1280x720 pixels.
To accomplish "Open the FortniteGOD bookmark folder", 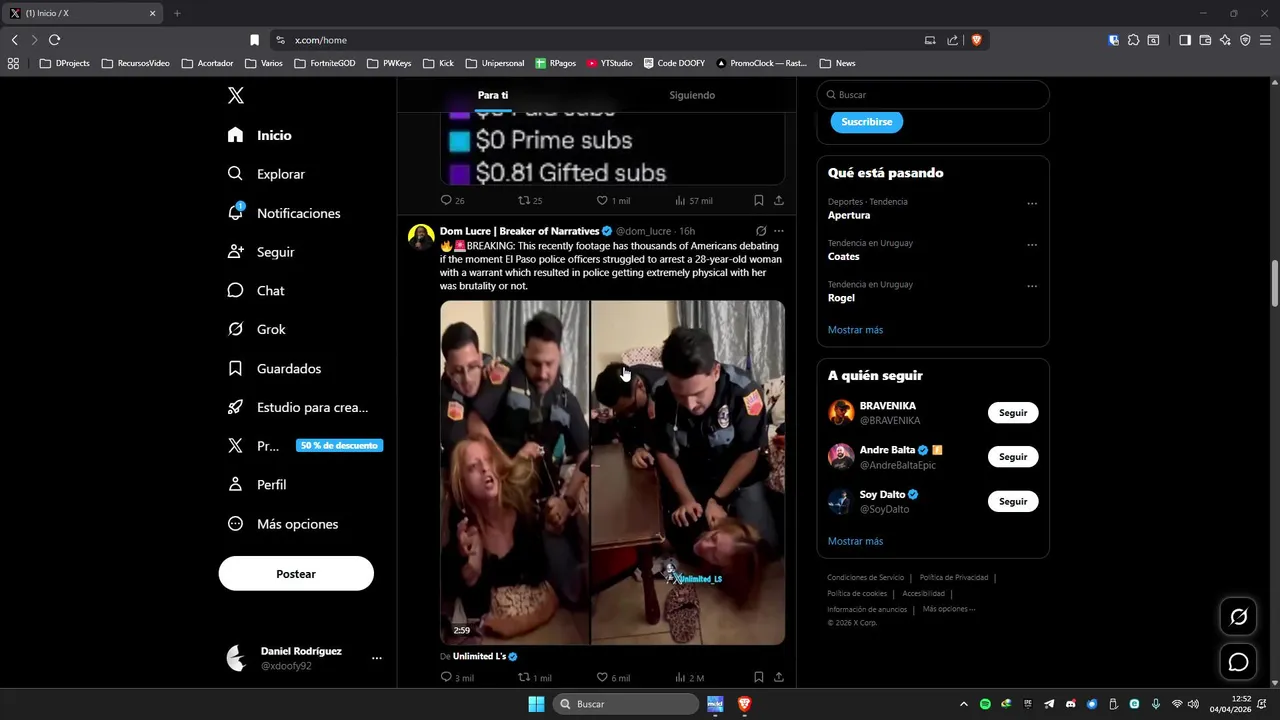I will [x=325, y=63].
